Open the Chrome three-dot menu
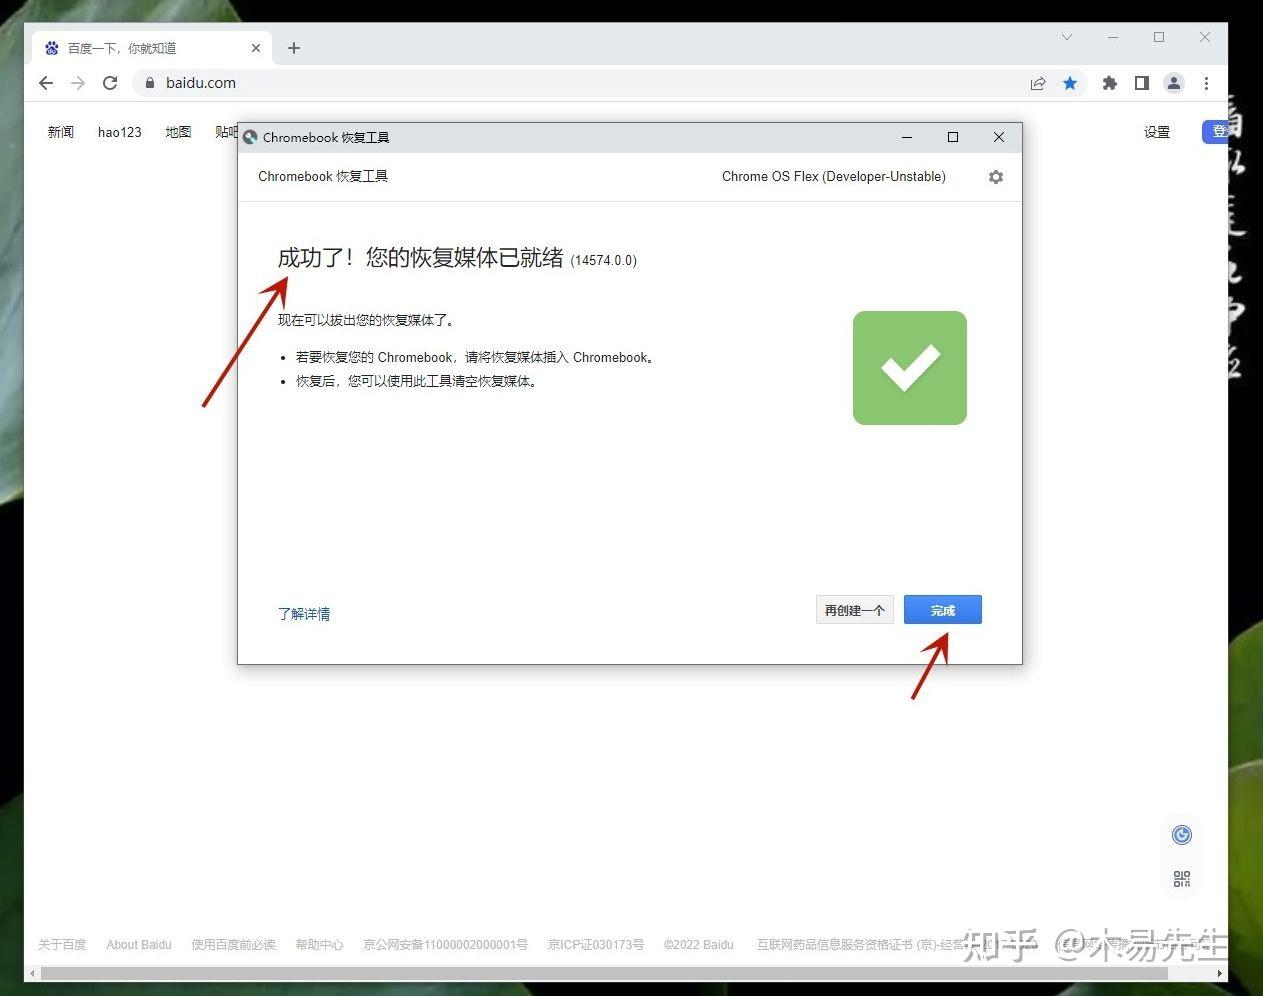The width and height of the screenshot is (1263, 996). click(x=1206, y=83)
